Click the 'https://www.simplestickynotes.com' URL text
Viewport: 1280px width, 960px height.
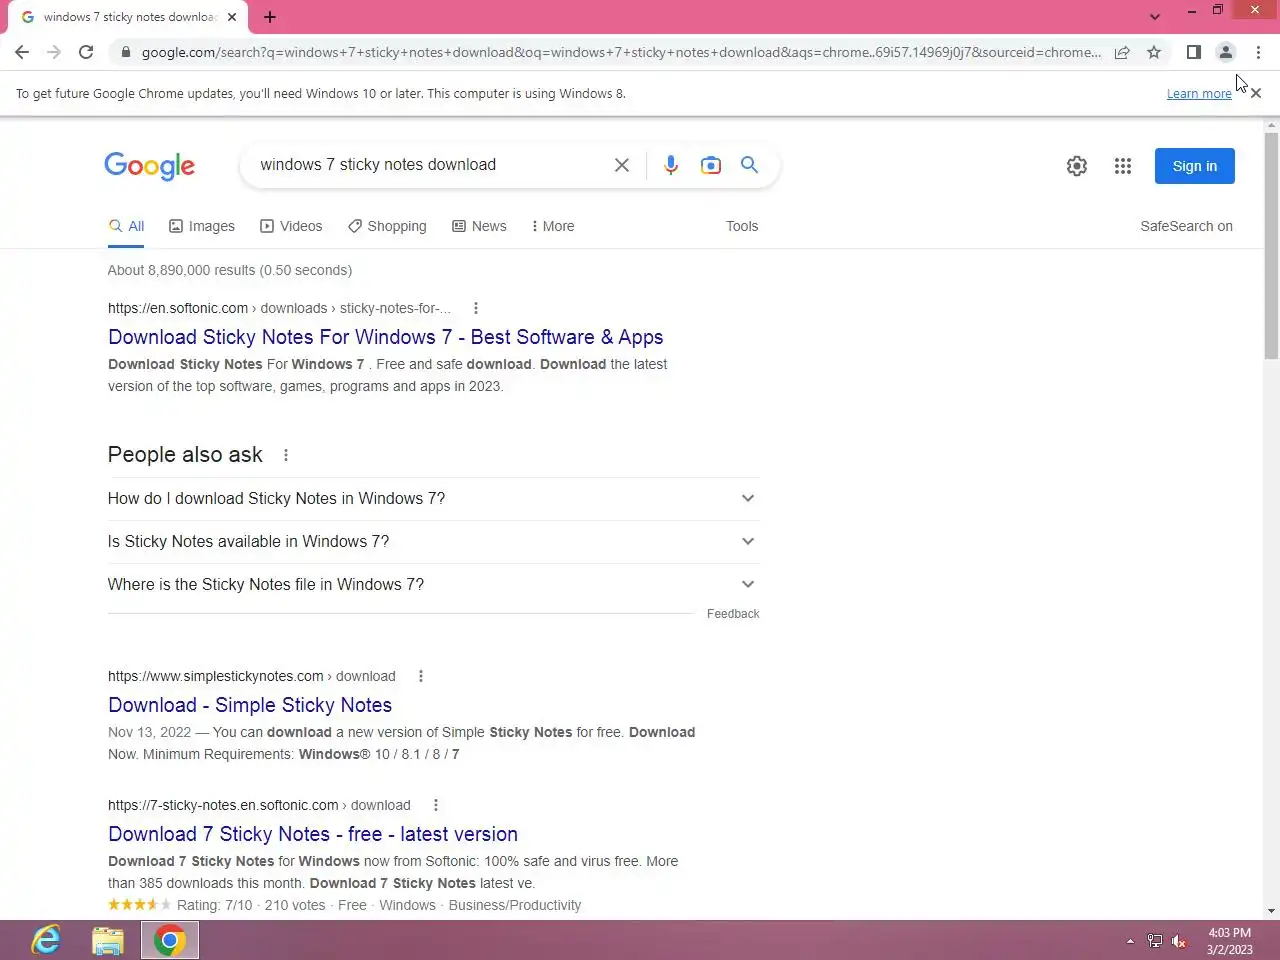tap(216, 676)
